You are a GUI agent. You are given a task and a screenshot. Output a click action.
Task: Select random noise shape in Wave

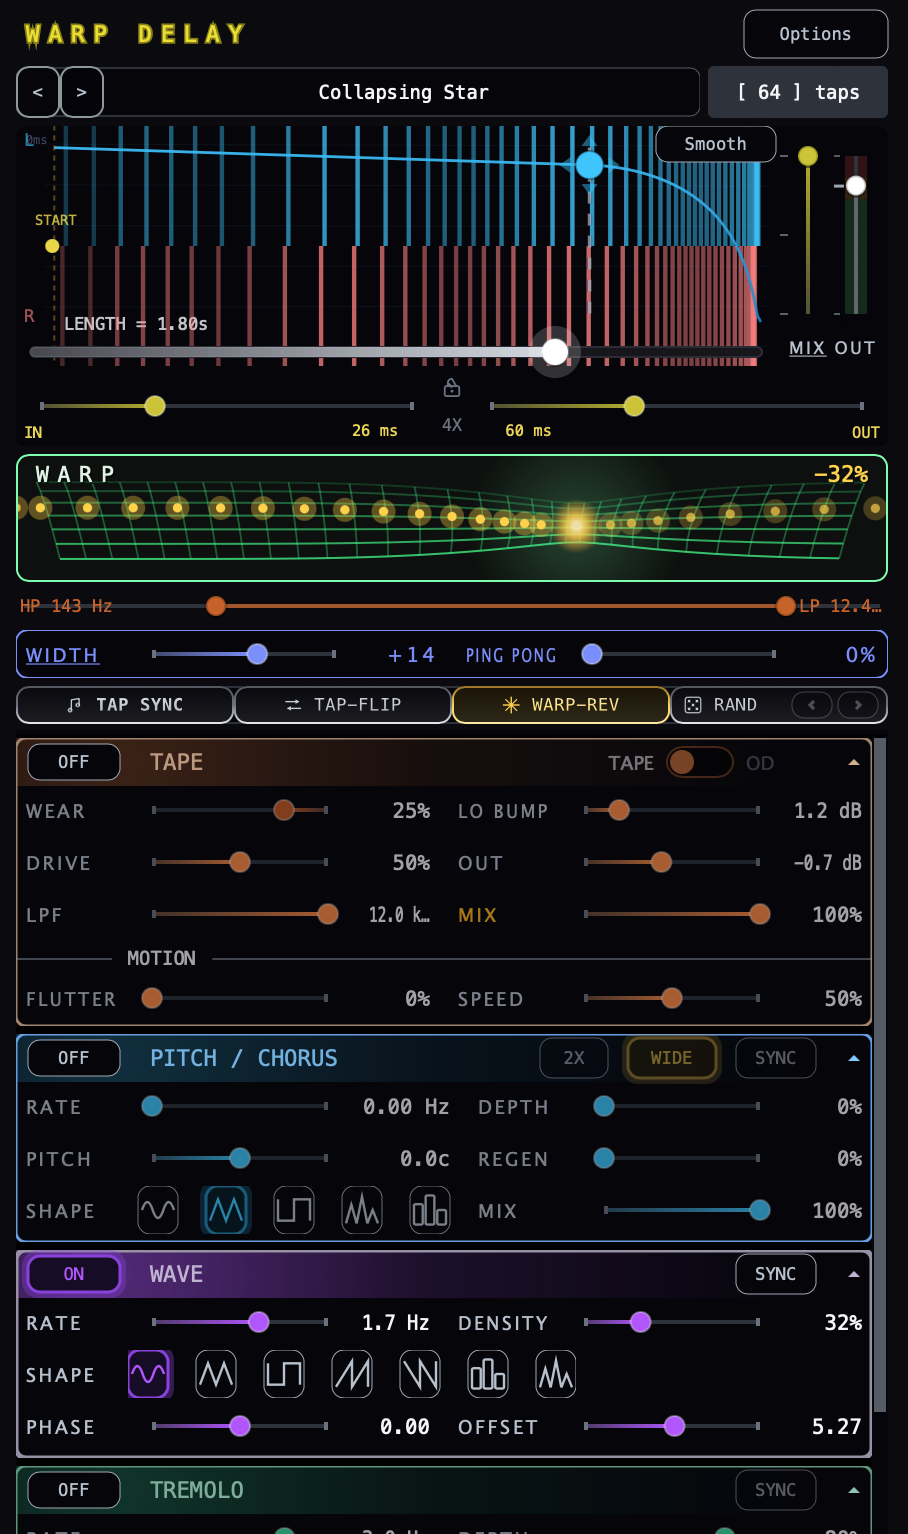tap(556, 1374)
